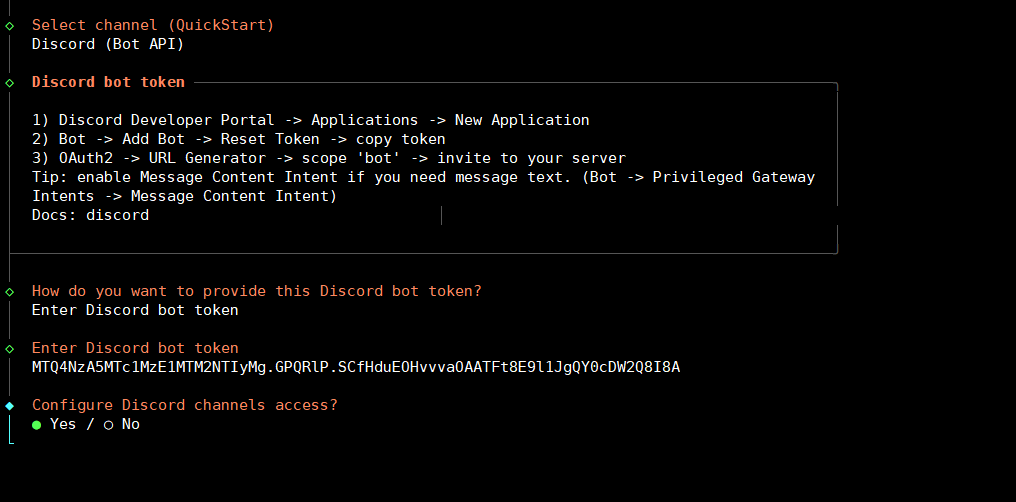The width and height of the screenshot is (1016, 502).
Task: Click the blue active diamond beside Configure Discord channels
Action: pos(9,405)
